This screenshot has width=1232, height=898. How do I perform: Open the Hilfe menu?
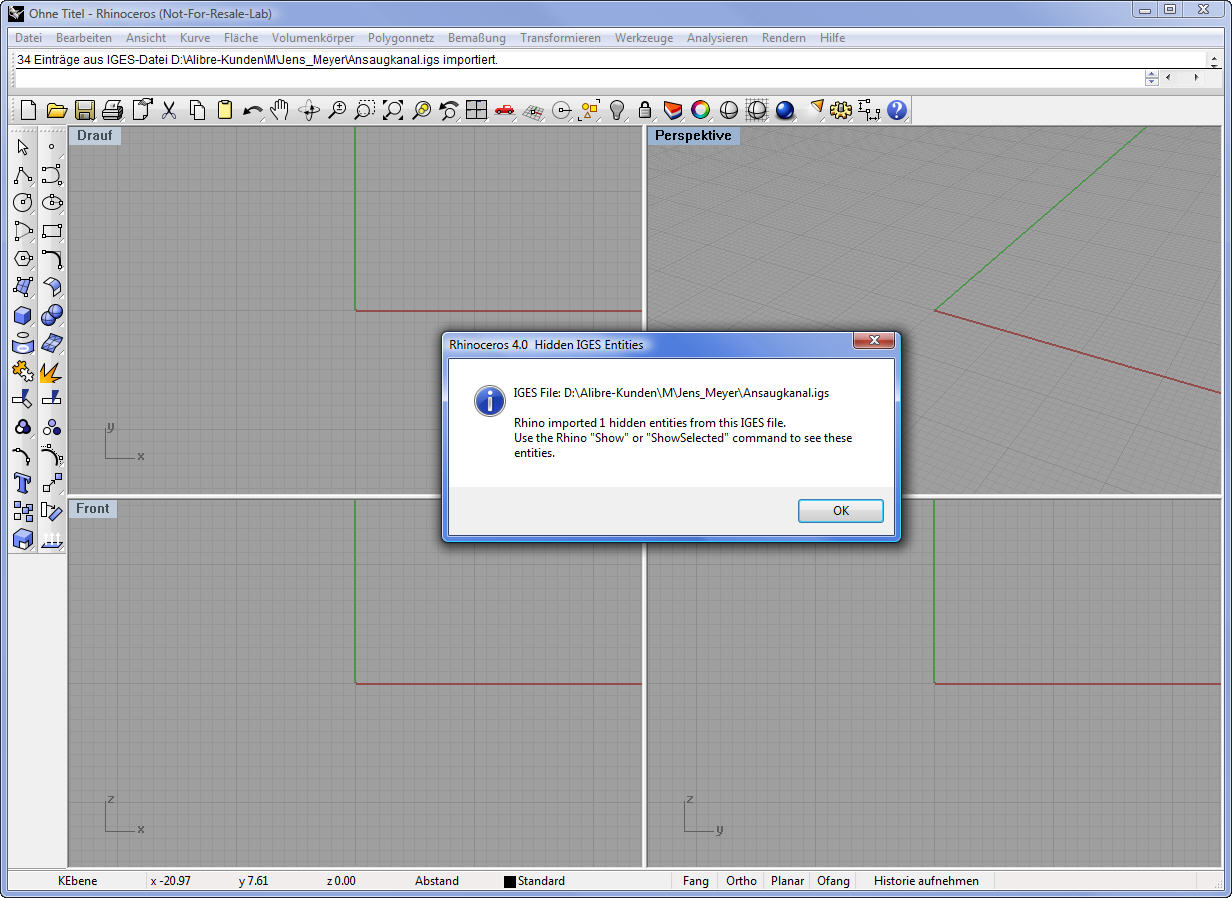[832, 38]
